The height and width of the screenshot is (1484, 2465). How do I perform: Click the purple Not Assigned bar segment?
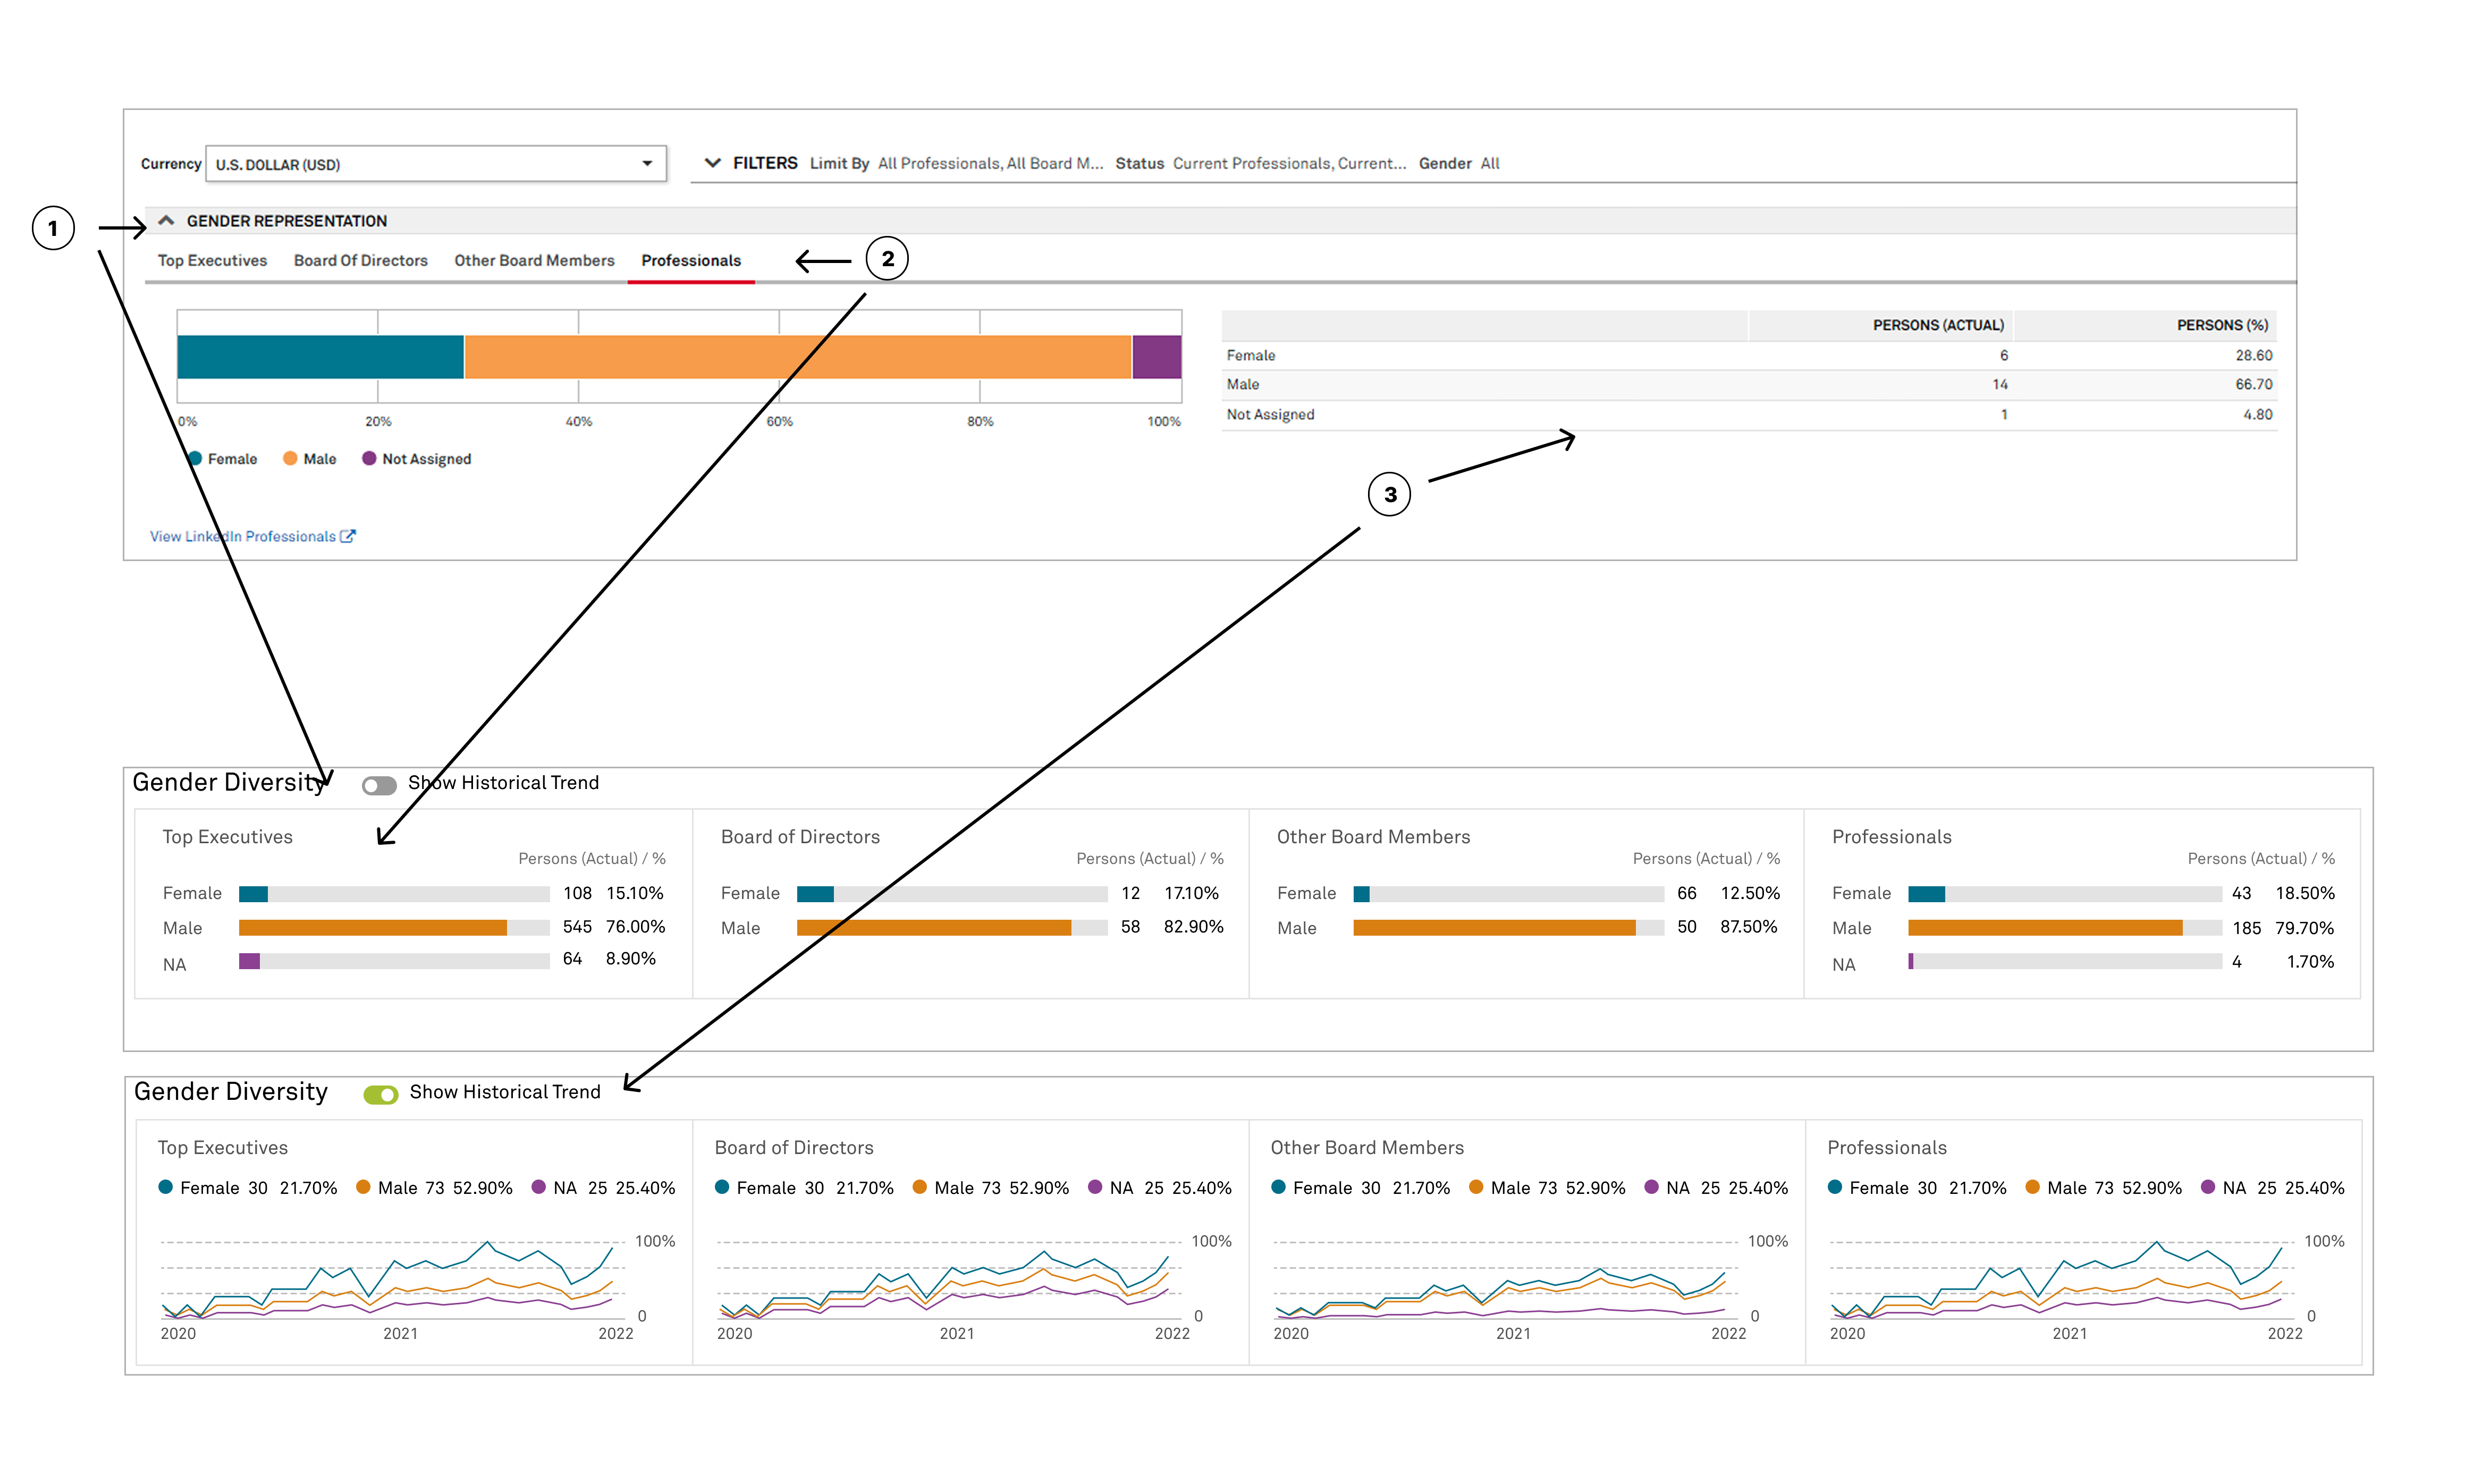(1156, 357)
